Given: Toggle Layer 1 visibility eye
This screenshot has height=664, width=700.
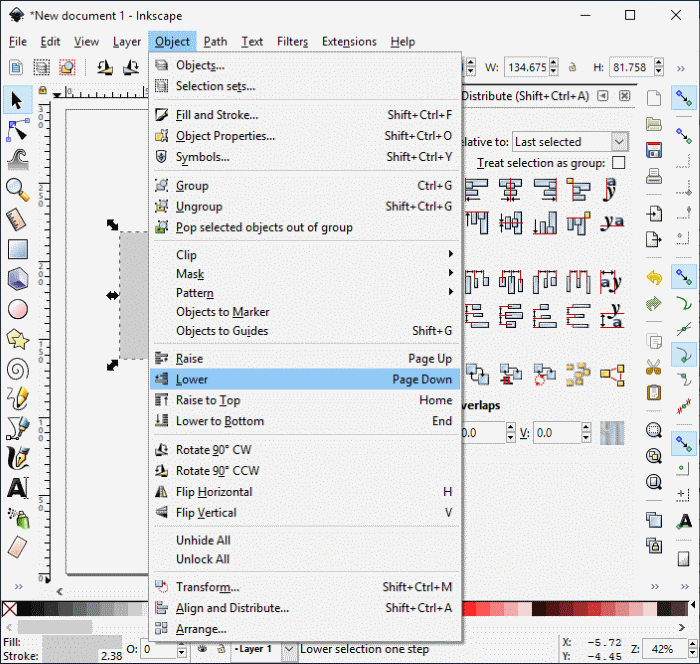Looking at the screenshot, I should pos(202,648).
